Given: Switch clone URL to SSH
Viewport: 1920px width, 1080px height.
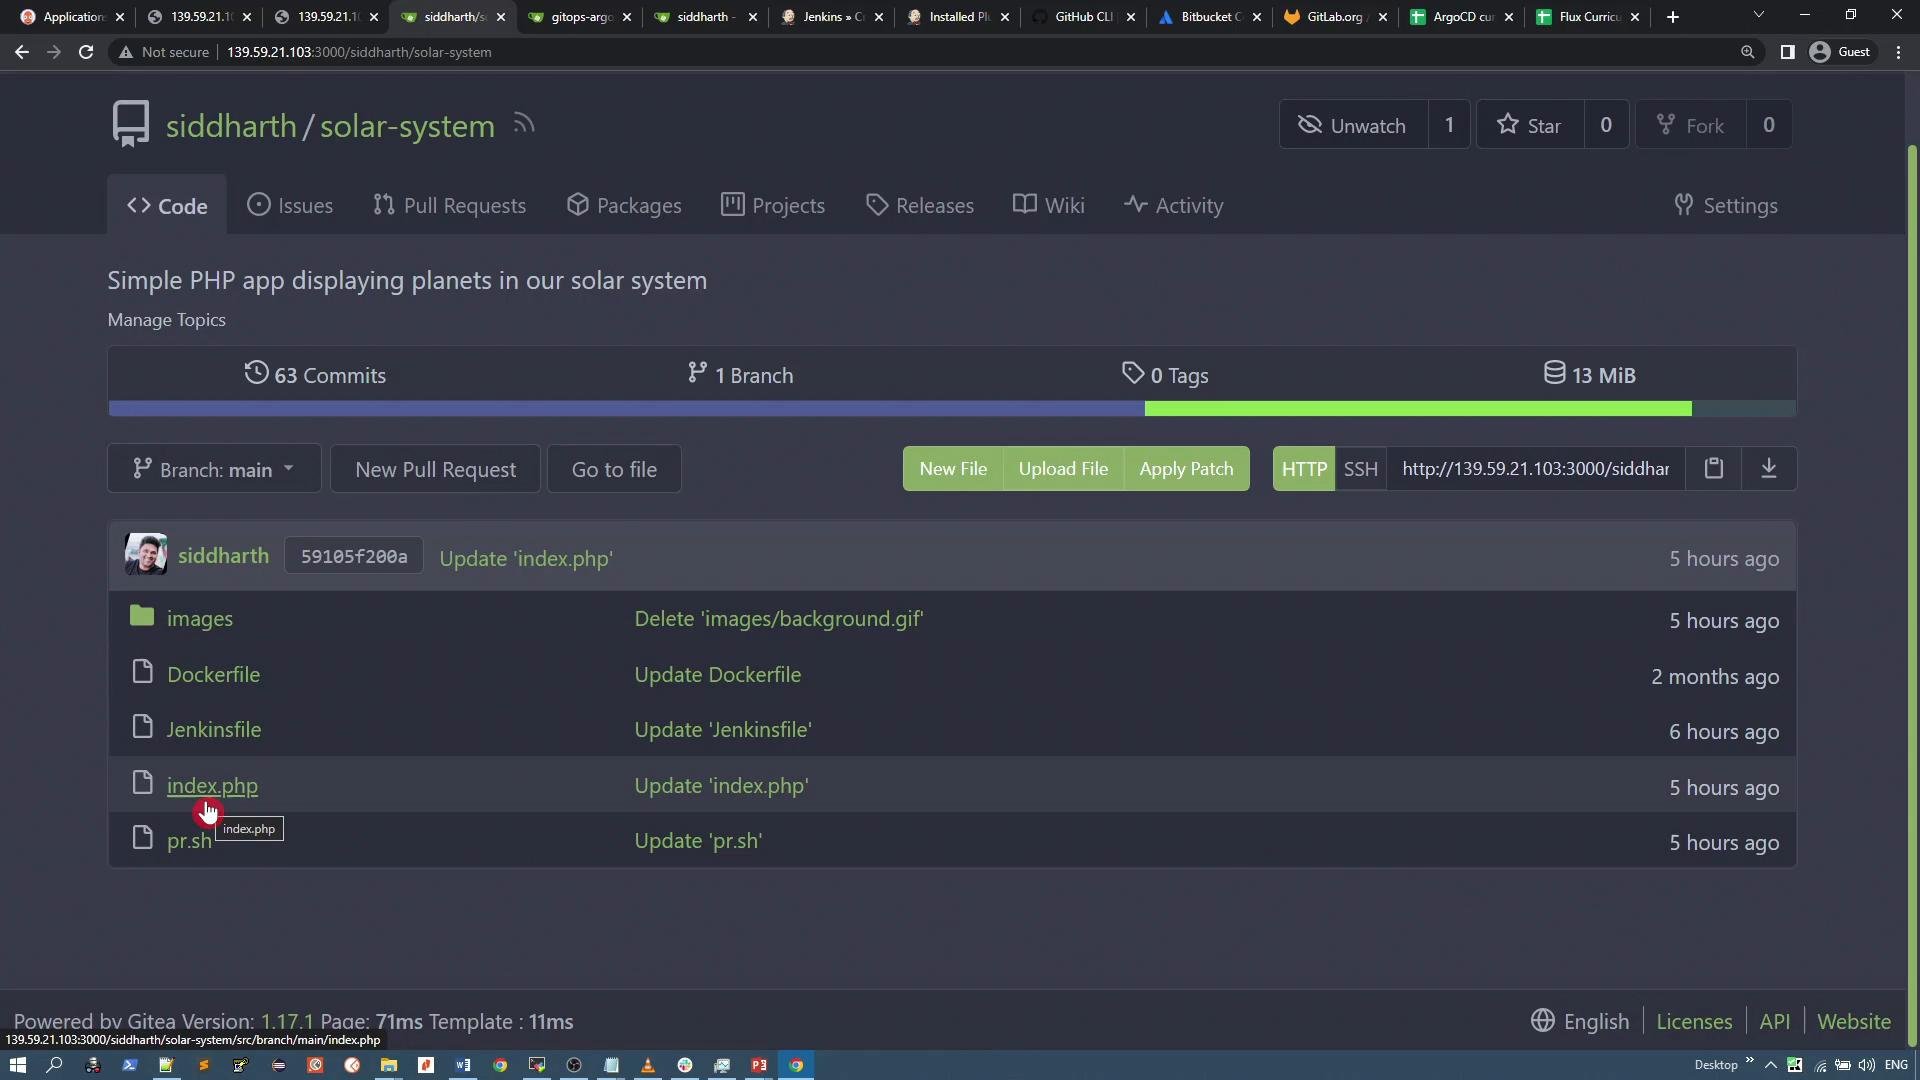Looking at the screenshot, I should click(x=1360, y=469).
